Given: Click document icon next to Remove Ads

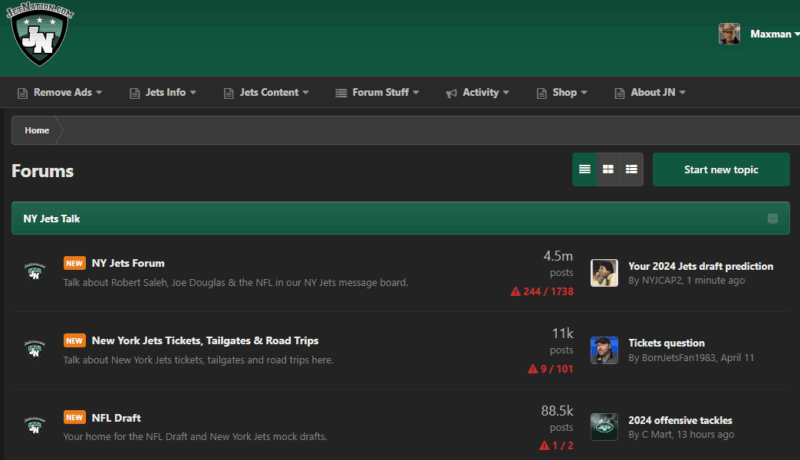Looking at the screenshot, I should [x=22, y=93].
